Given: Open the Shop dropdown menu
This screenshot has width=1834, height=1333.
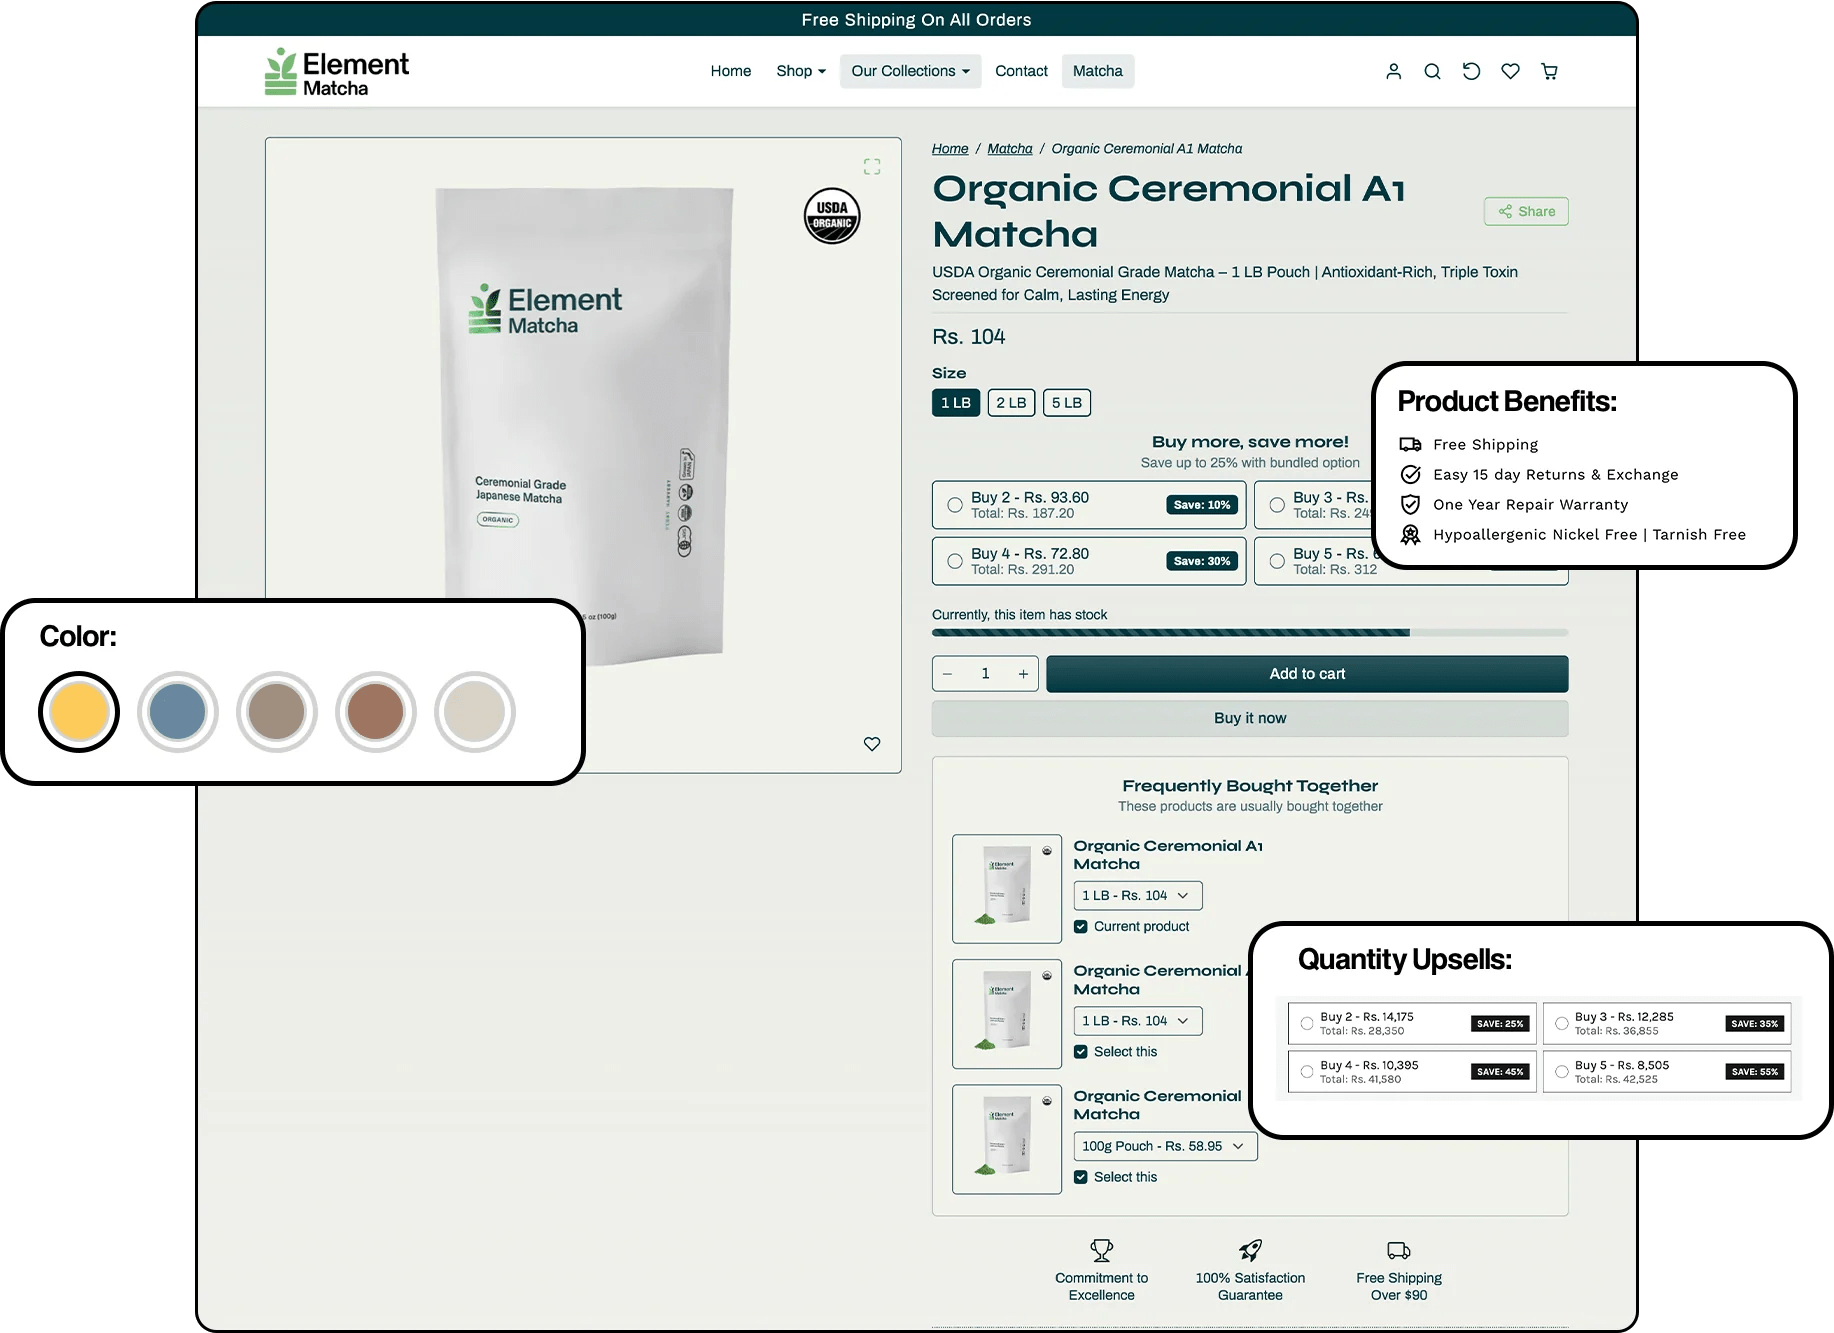Looking at the screenshot, I should click(801, 71).
